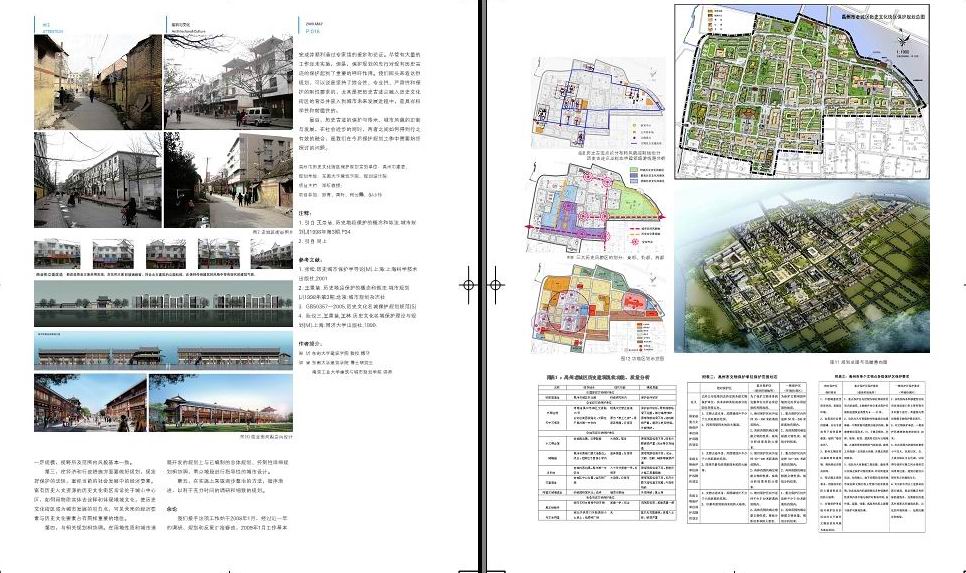Click the right page registration crosshair mark

[x=497, y=285]
